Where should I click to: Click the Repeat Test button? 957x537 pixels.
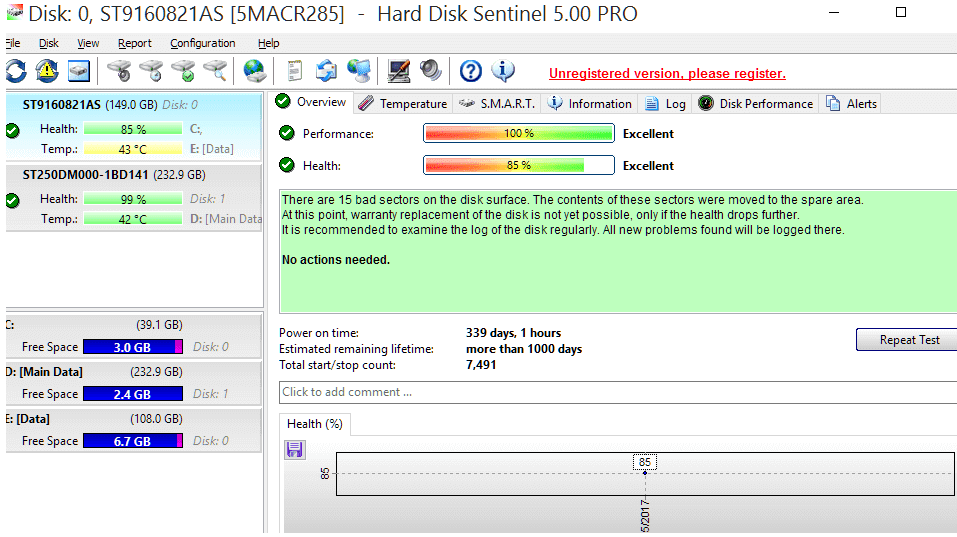907,340
